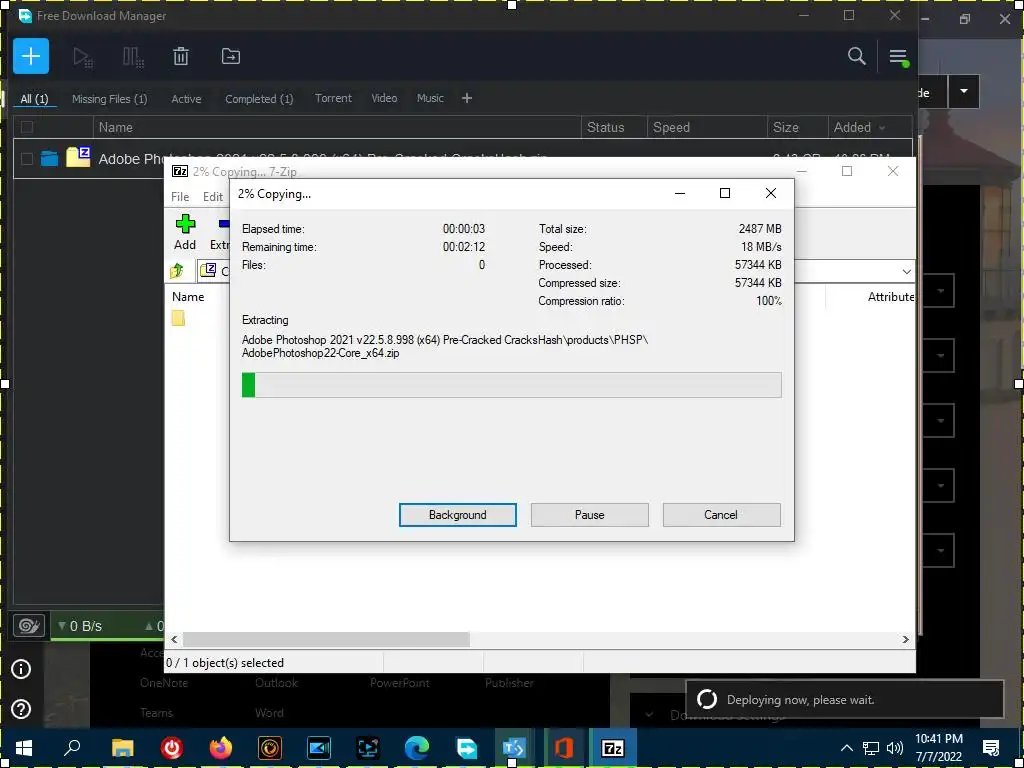Open the notification center icon
1024x768 pixels.
991,748
